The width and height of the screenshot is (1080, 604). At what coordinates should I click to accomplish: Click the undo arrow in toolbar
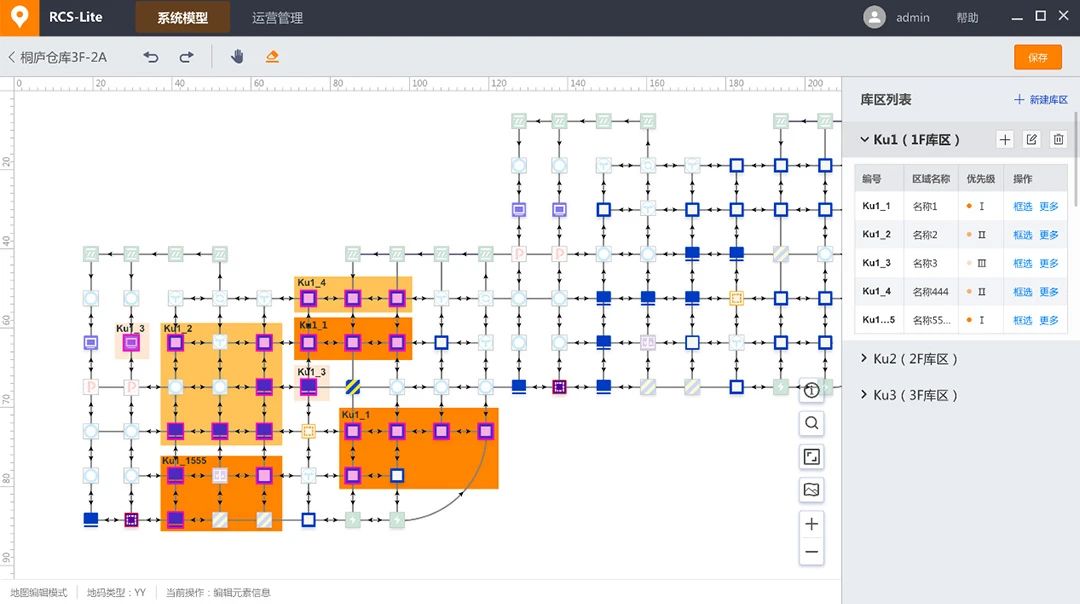point(151,57)
